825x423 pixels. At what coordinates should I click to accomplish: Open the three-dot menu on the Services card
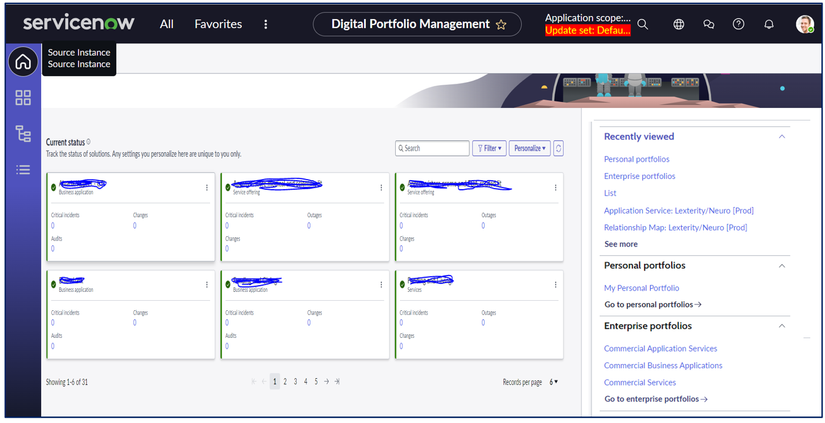click(x=556, y=285)
